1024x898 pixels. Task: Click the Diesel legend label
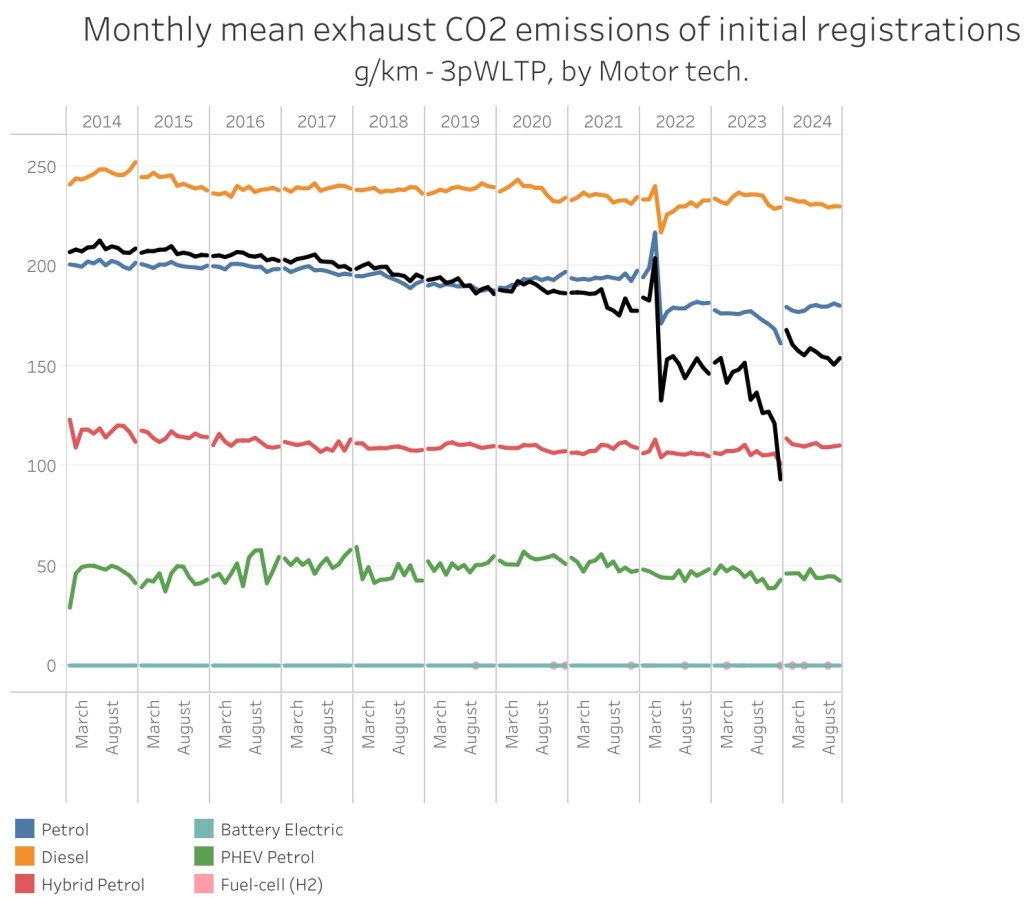pyautogui.click(x=65, y=857)
